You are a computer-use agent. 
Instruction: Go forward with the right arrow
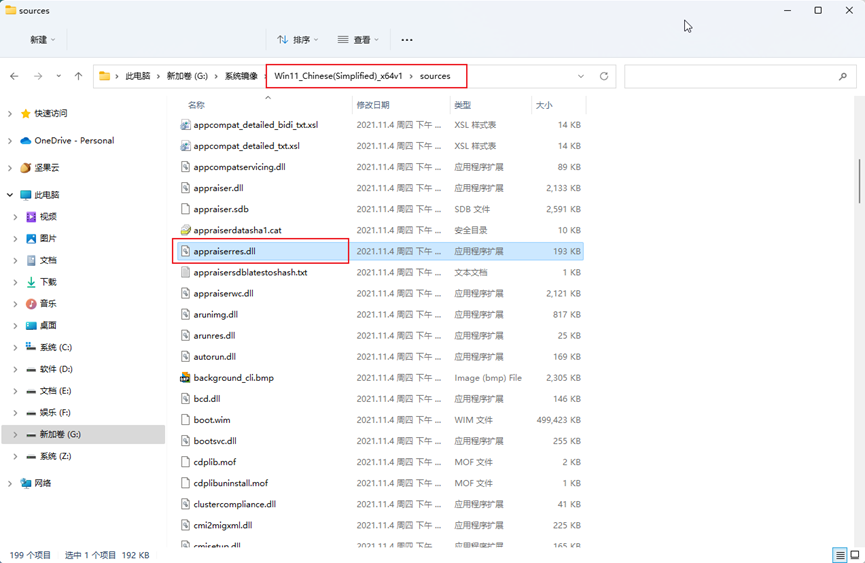tap(38, 76)
